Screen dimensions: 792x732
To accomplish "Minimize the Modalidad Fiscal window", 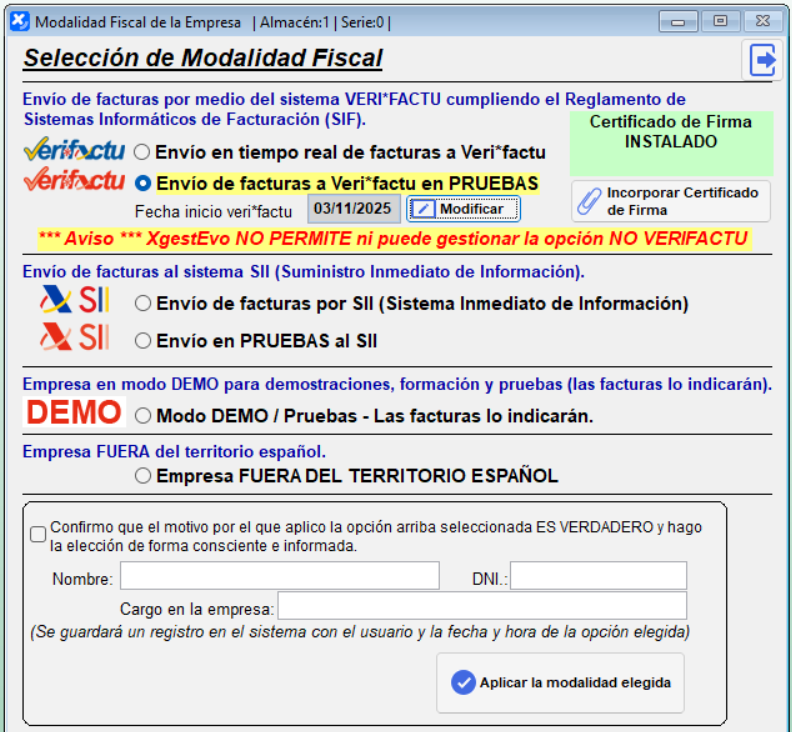I will pos(678,22).
